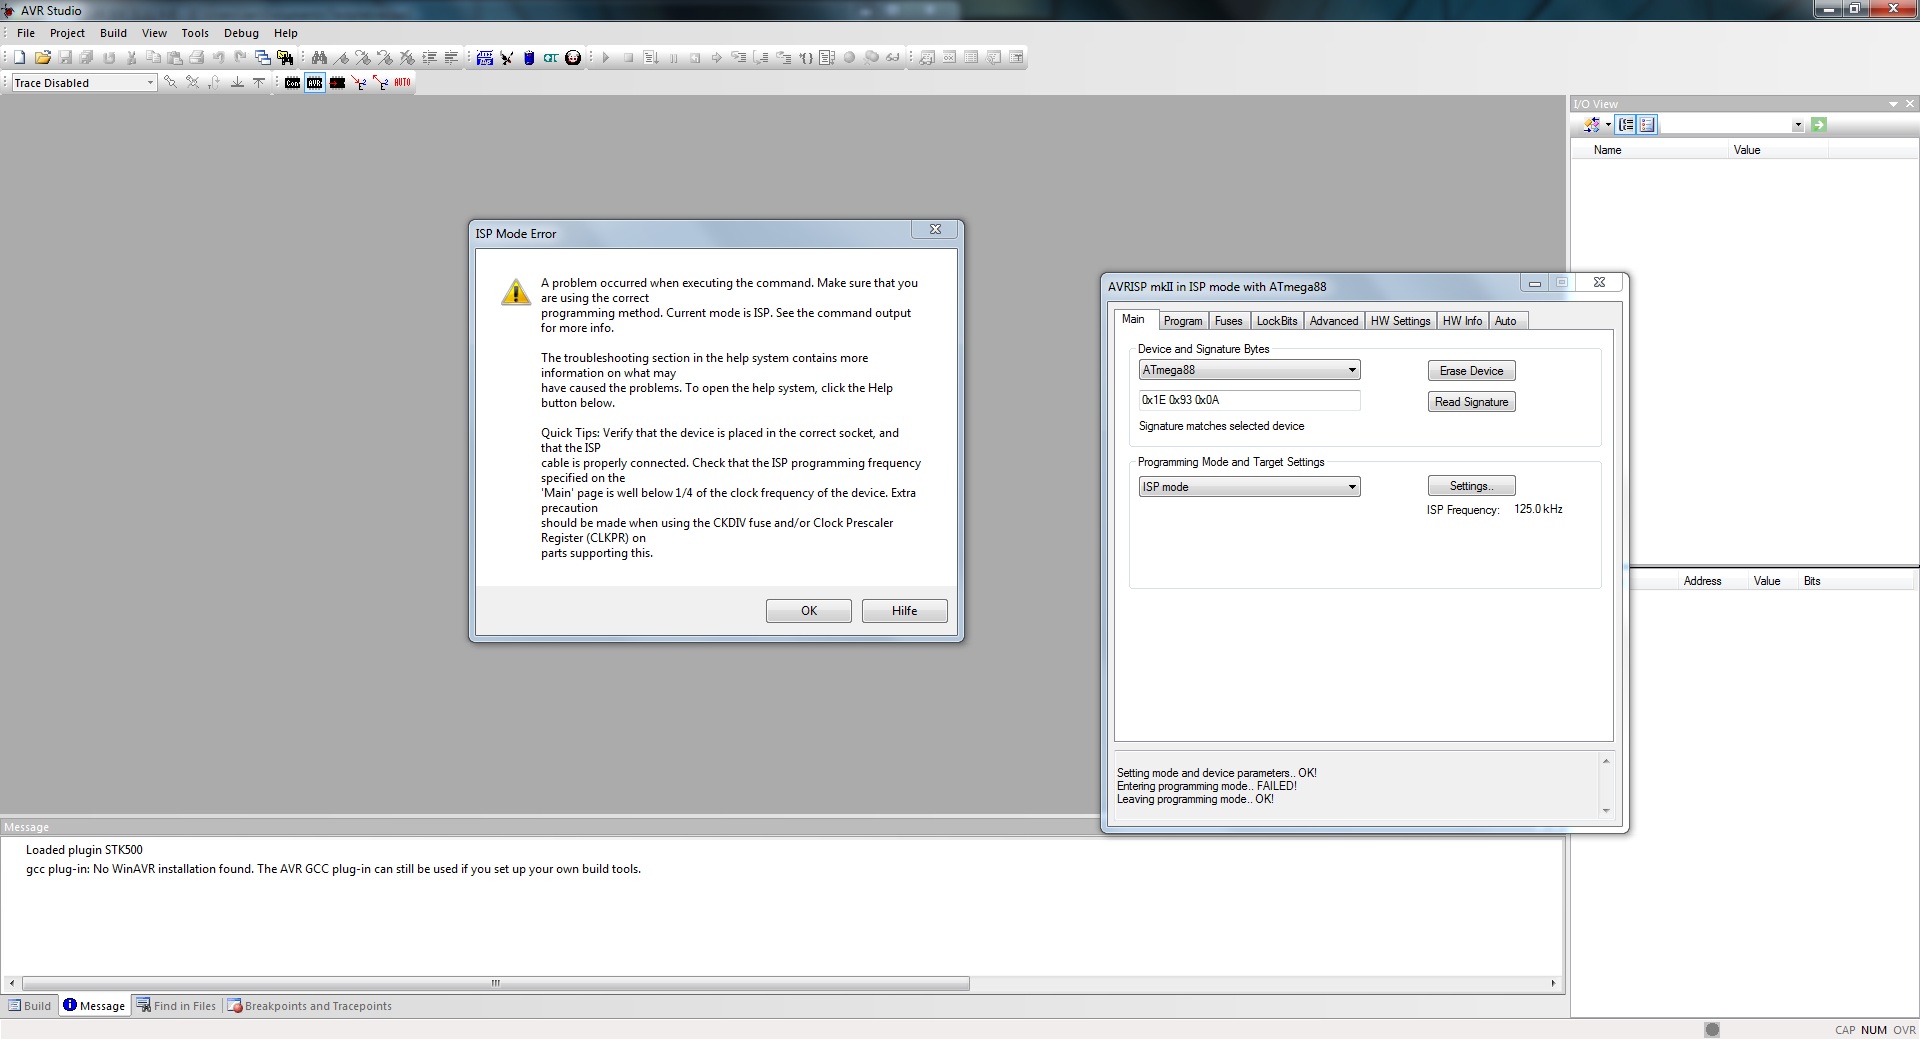This screenshot has width=1920, height=1040.
Task: Open the I/O View search combo dropdown
Action: click(x=1797, y=125)
